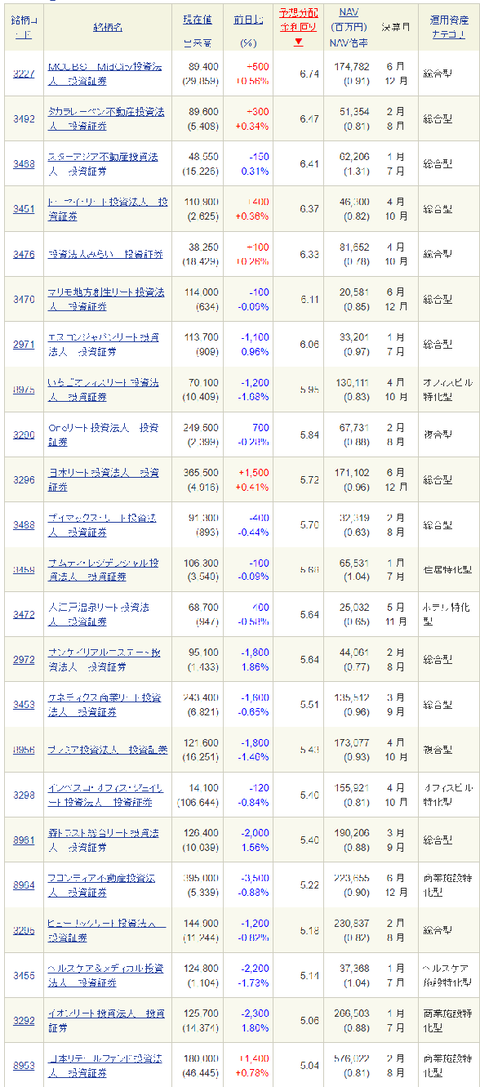Open 大江戸温泉リート name link
480x1087 pixels.
99,615
